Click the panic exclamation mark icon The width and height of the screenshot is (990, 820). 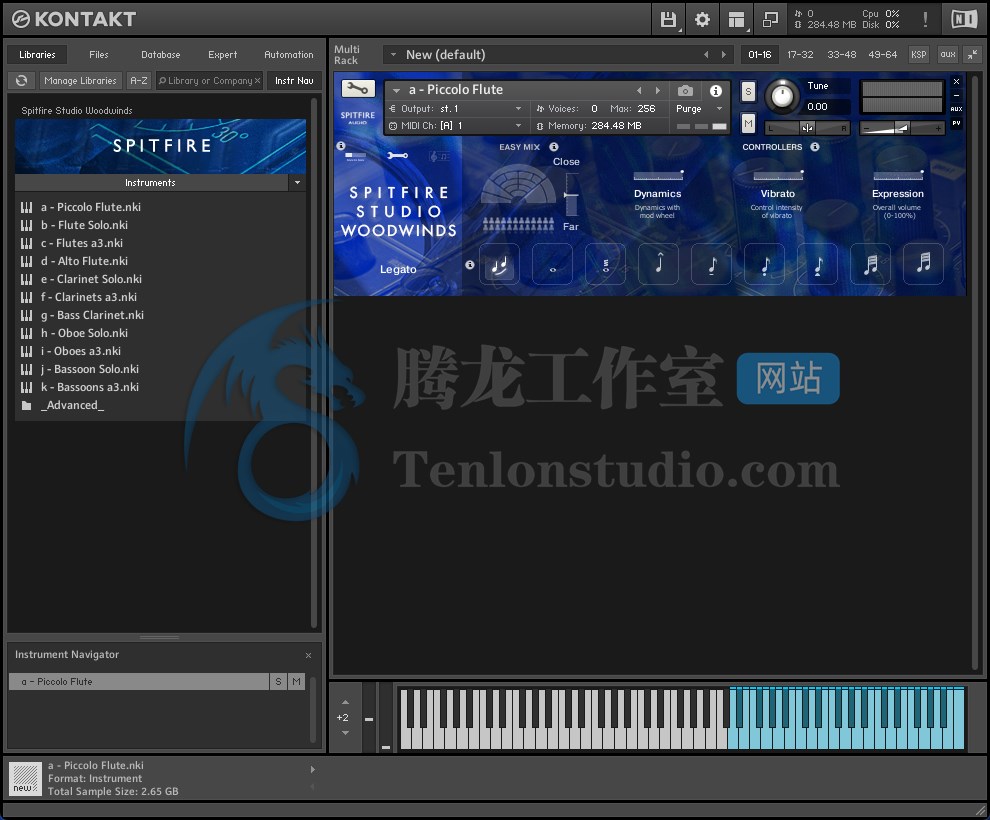[926, 20]
